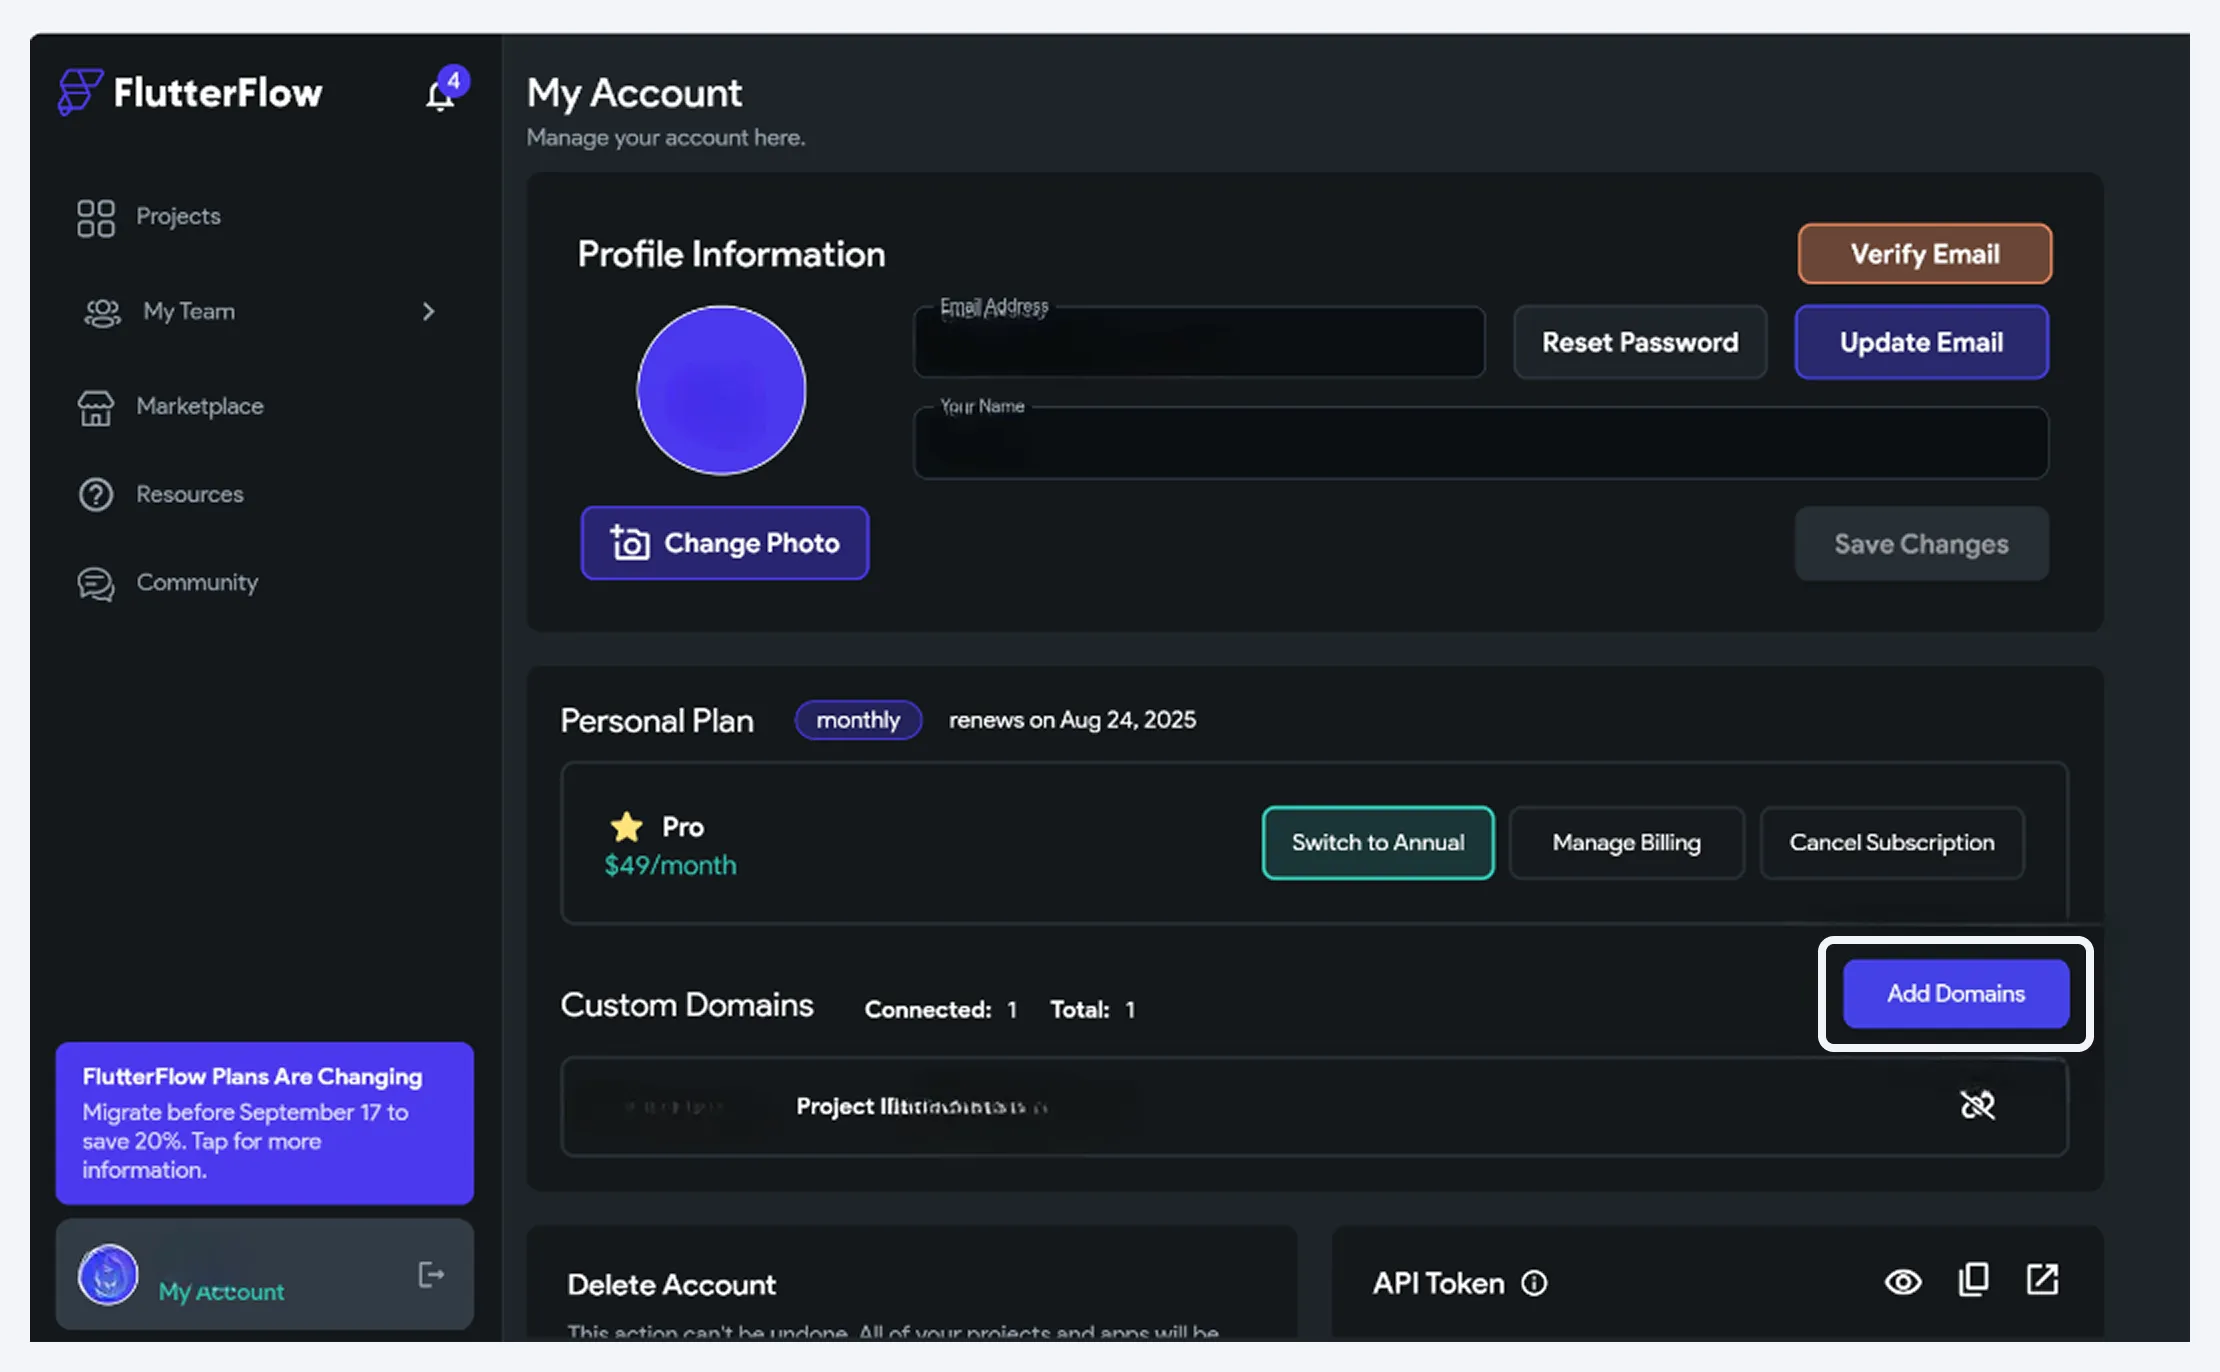The width and height of the screenshot is (2220, 1372).
Task: Open the notifications bell icon
Action: (440, 95)
